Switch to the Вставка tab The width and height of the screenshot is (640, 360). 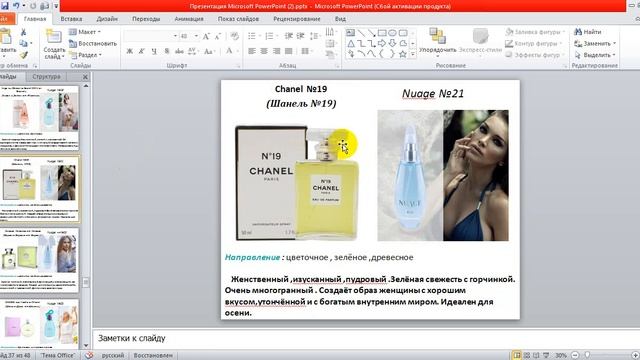click(71, 19)
